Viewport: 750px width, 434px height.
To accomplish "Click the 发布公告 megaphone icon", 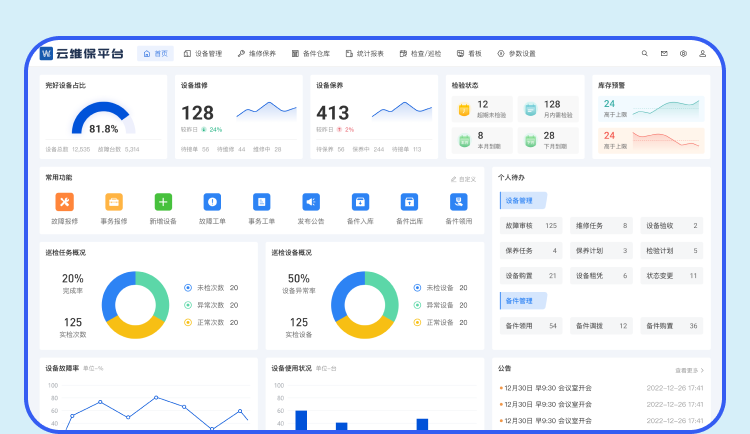I will pyautogui.click(x=311, y=202).
